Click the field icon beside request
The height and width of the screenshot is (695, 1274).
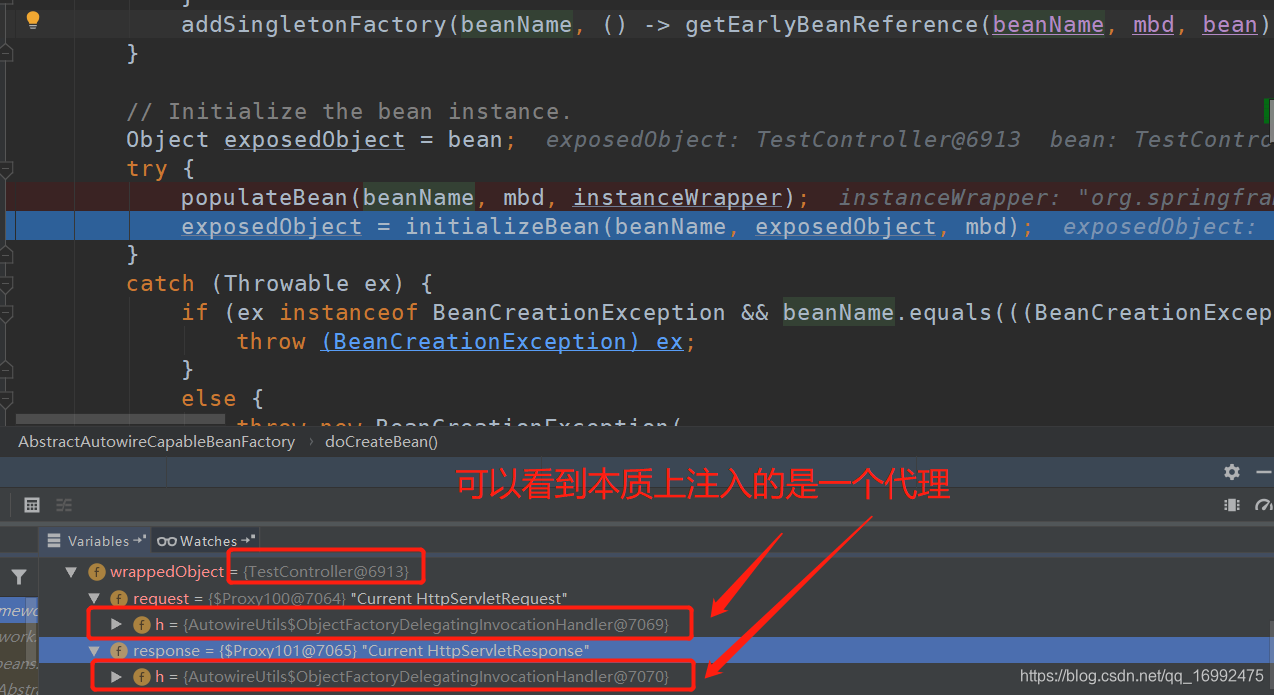pyautogui.click(x=119, y=598)
